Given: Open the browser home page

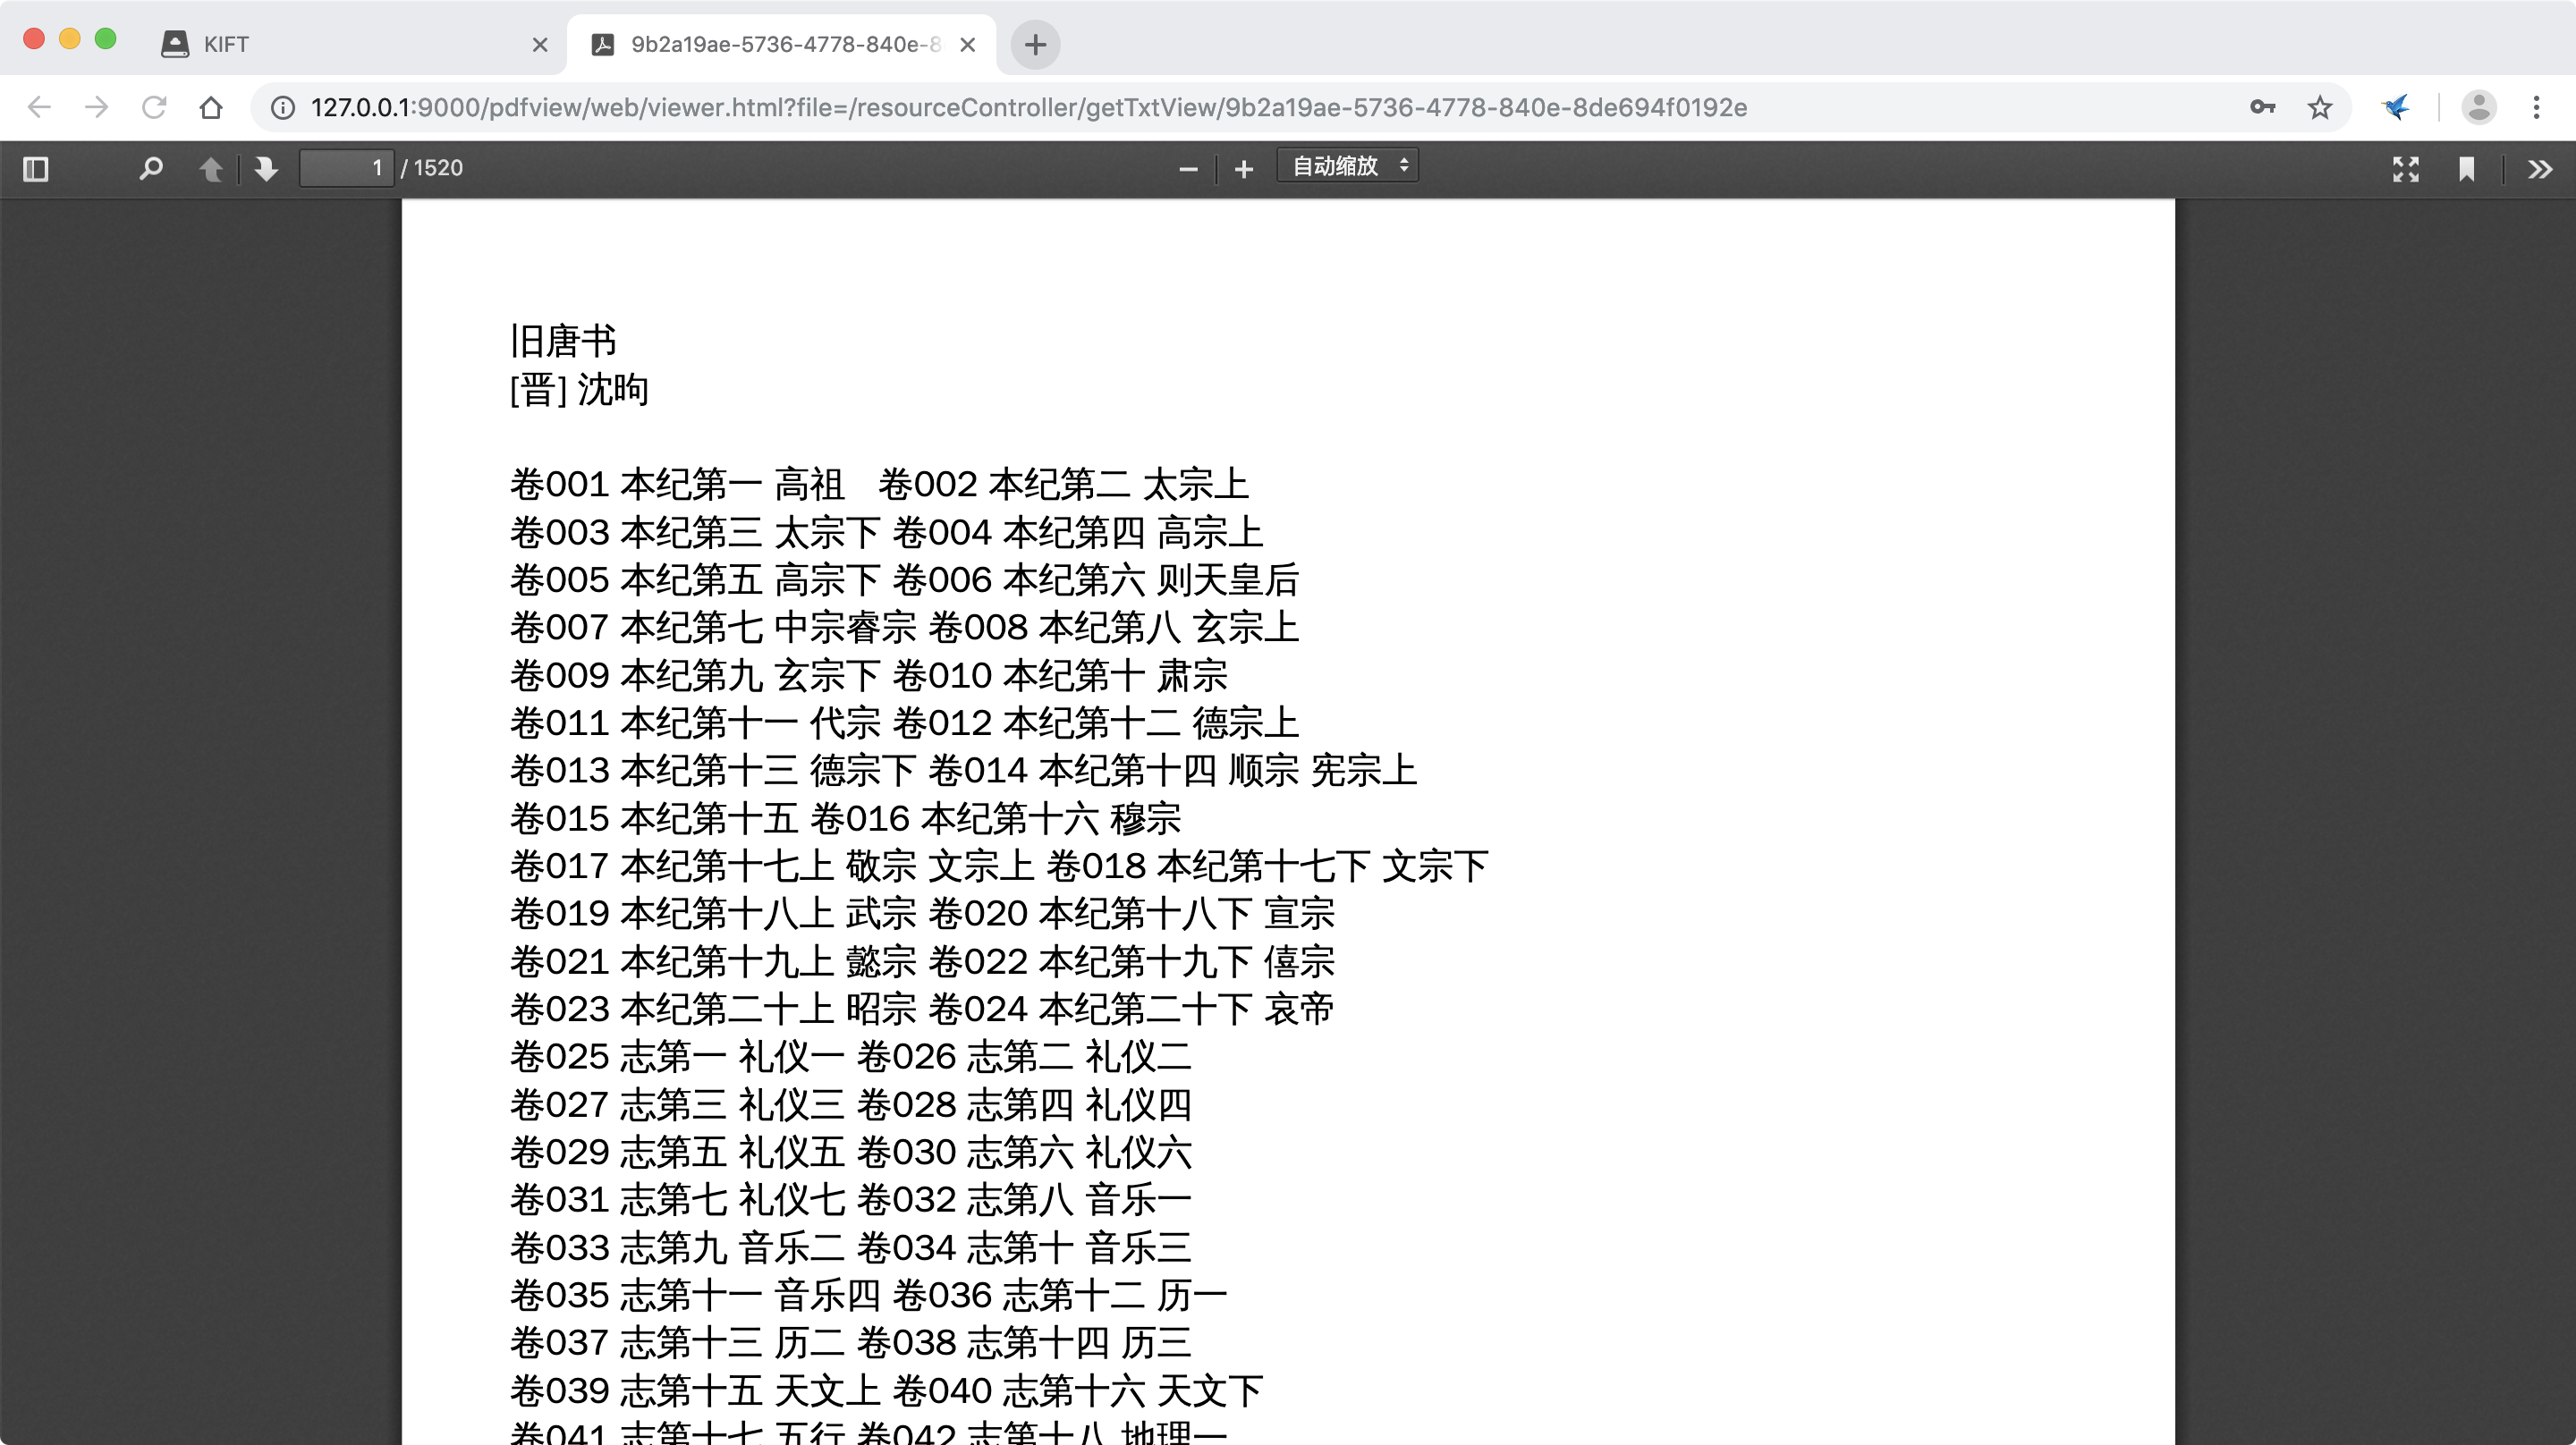Looking at the screenshot, I should [210, 107].
